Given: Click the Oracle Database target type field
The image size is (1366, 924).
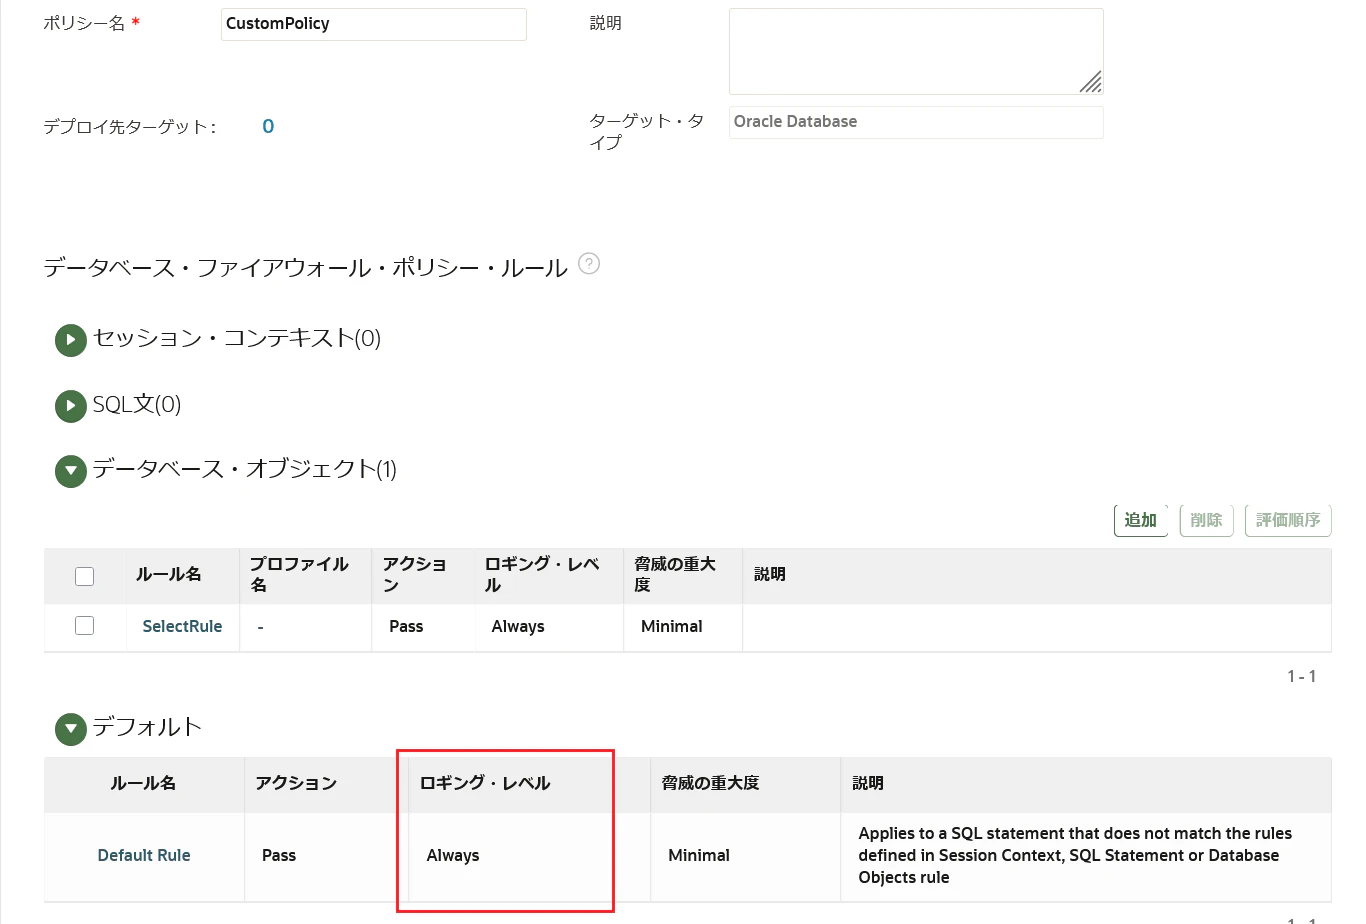Looking at the screenshot, I should 916,122.
